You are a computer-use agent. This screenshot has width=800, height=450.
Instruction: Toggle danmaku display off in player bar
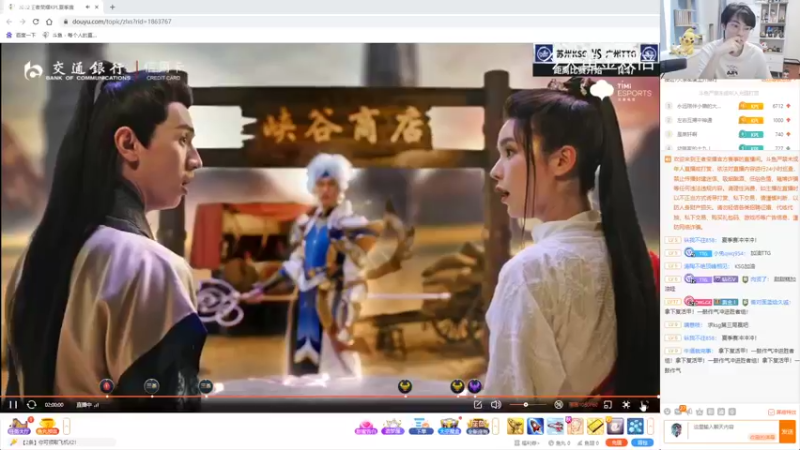point(559,405)
